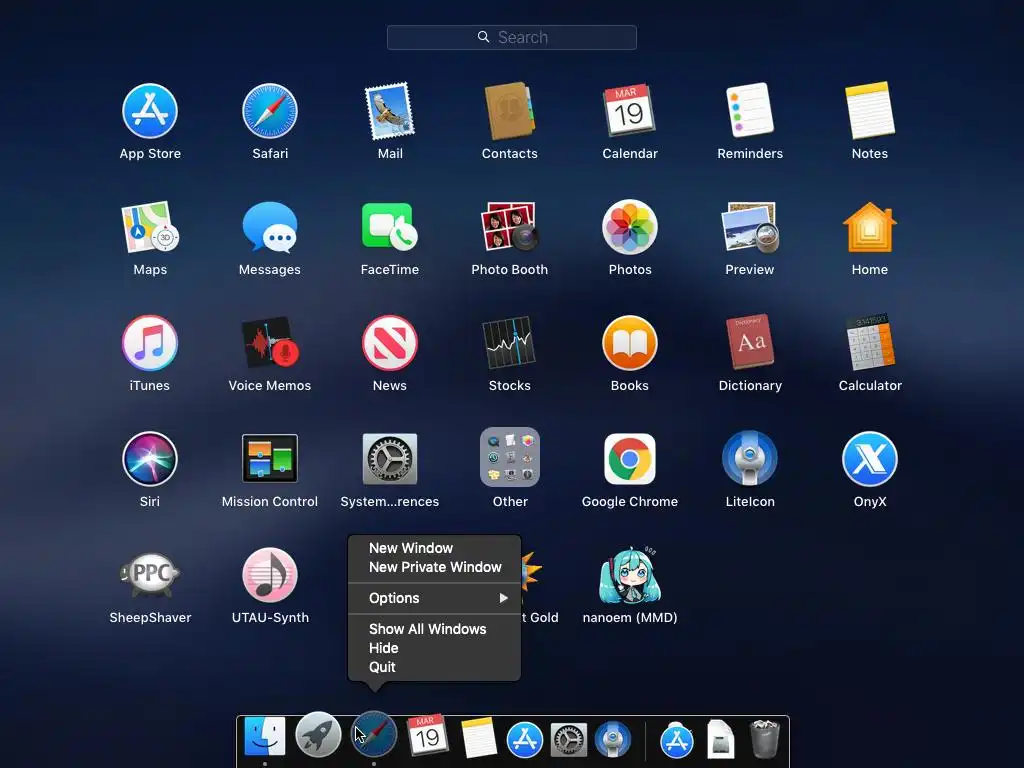Viewport: 1024px width, 768px height.
Task: Open Calendar from the Launchpad grid
Action: pyautogui.click(x=630, y=110)
